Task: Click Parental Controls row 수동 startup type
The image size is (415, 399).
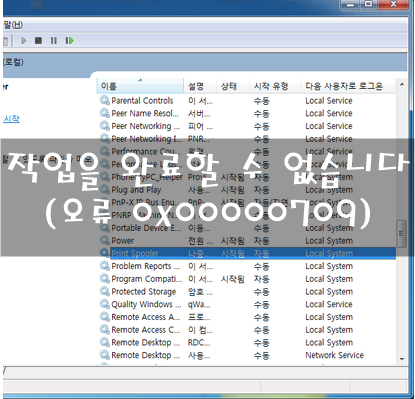Action: click(261, 101)
